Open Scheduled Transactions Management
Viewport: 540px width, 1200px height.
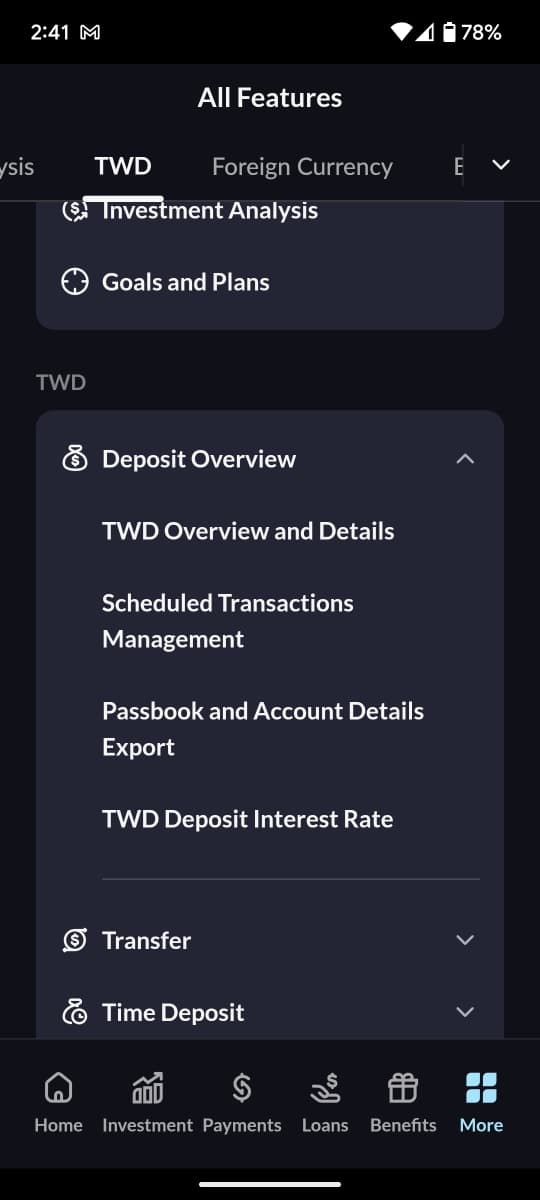[x=228, y=621]
